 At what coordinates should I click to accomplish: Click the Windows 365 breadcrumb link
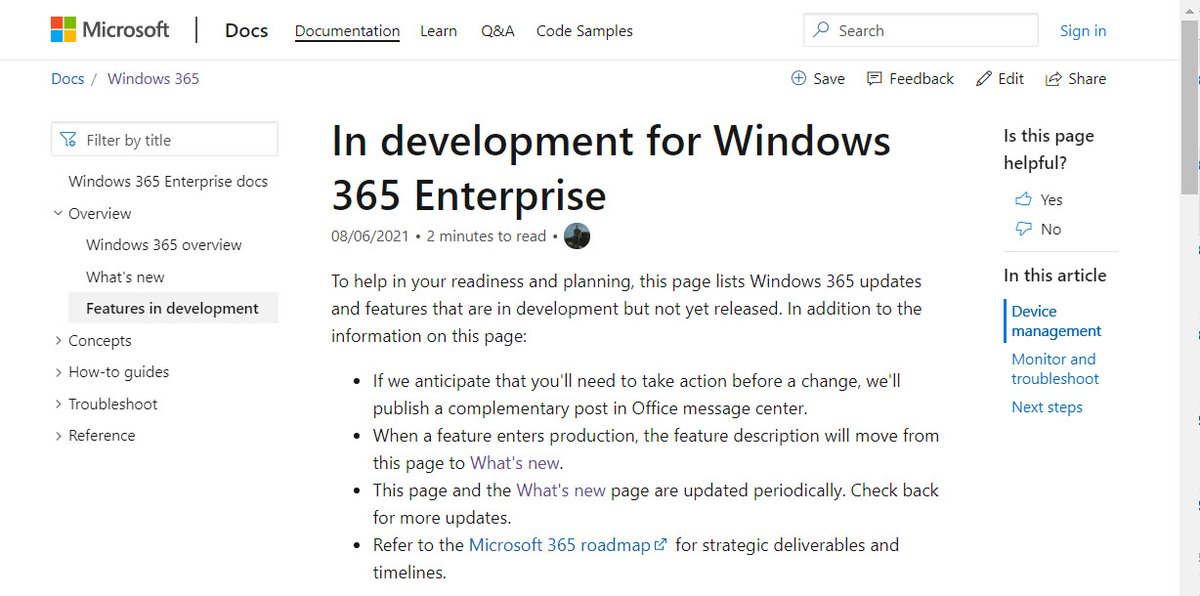pyautogui.click(x=153, y=78)
